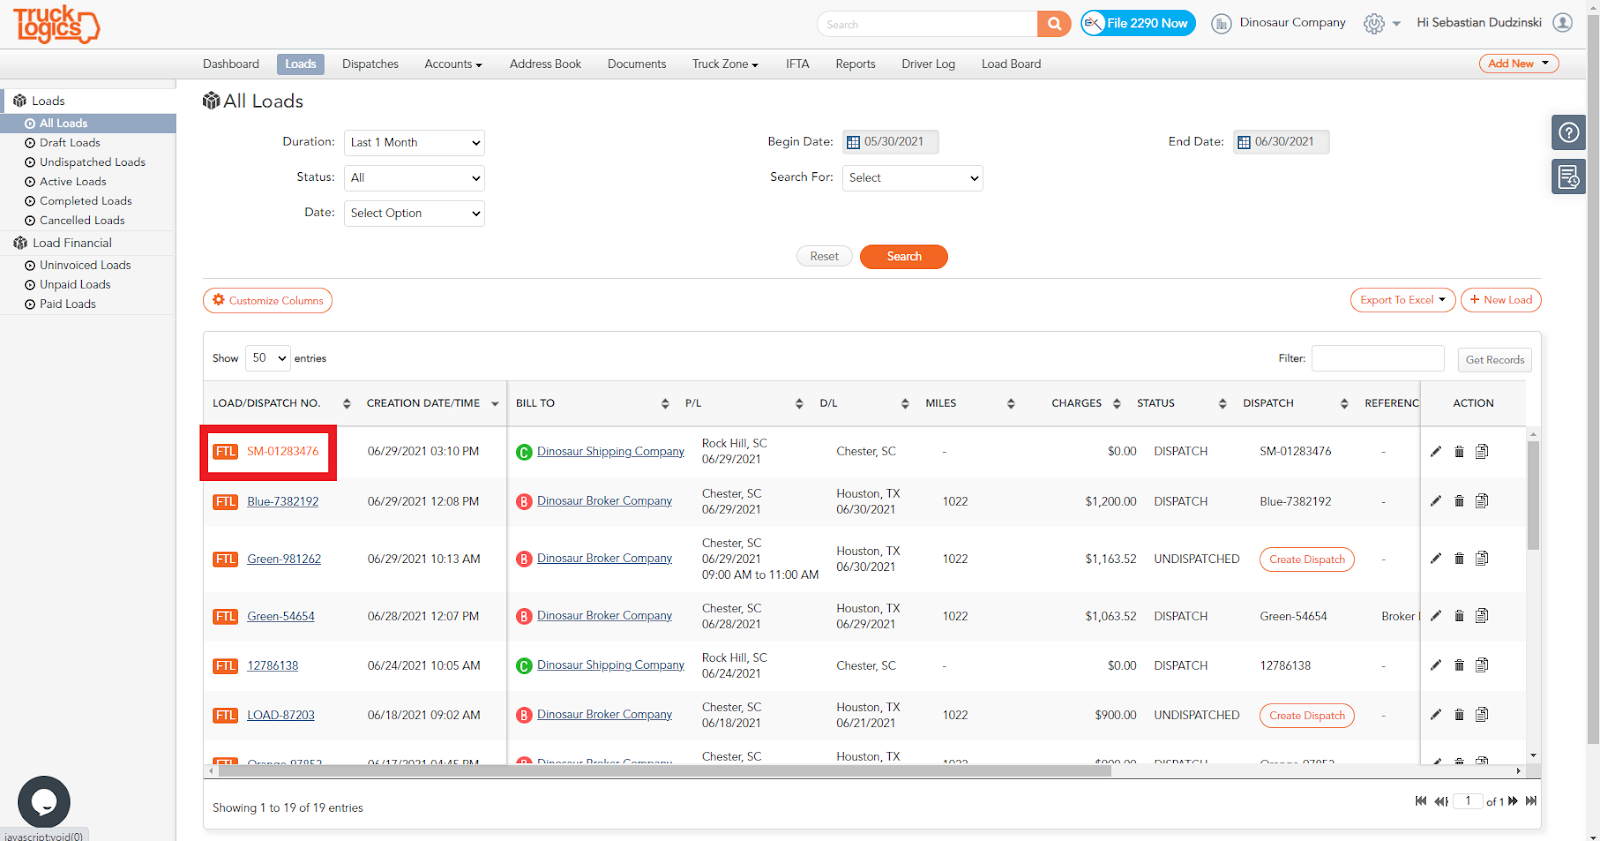The width and height of the screenshot is (1600, 841).
Task: Open the Driver Log tab
Action: point(928,64)
